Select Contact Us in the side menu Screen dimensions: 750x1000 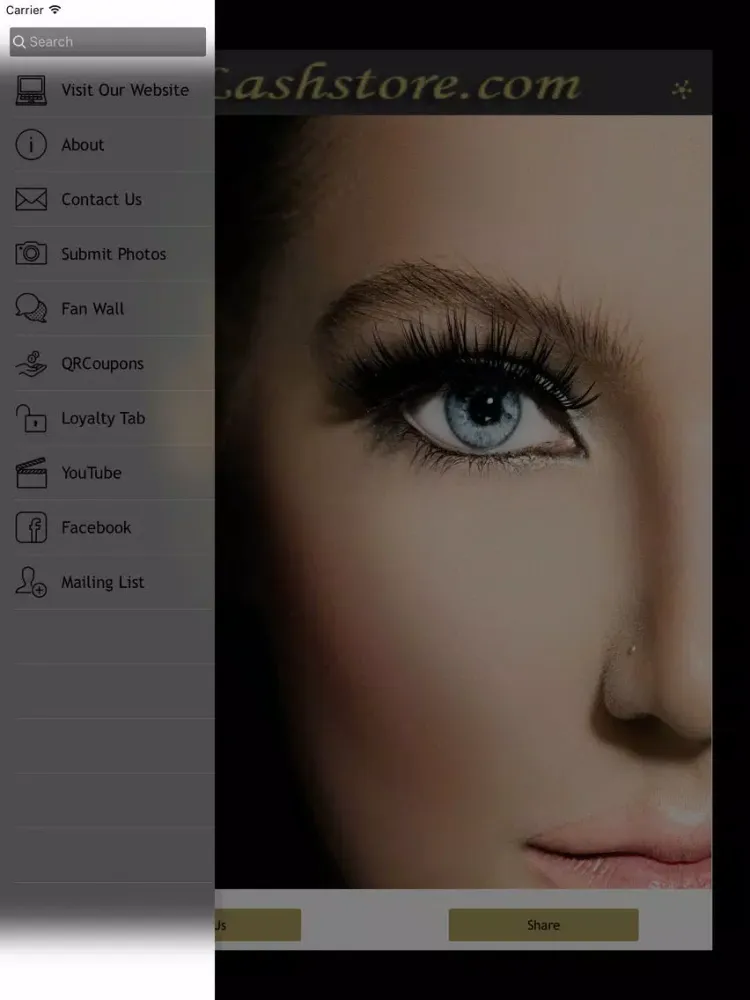107,199
